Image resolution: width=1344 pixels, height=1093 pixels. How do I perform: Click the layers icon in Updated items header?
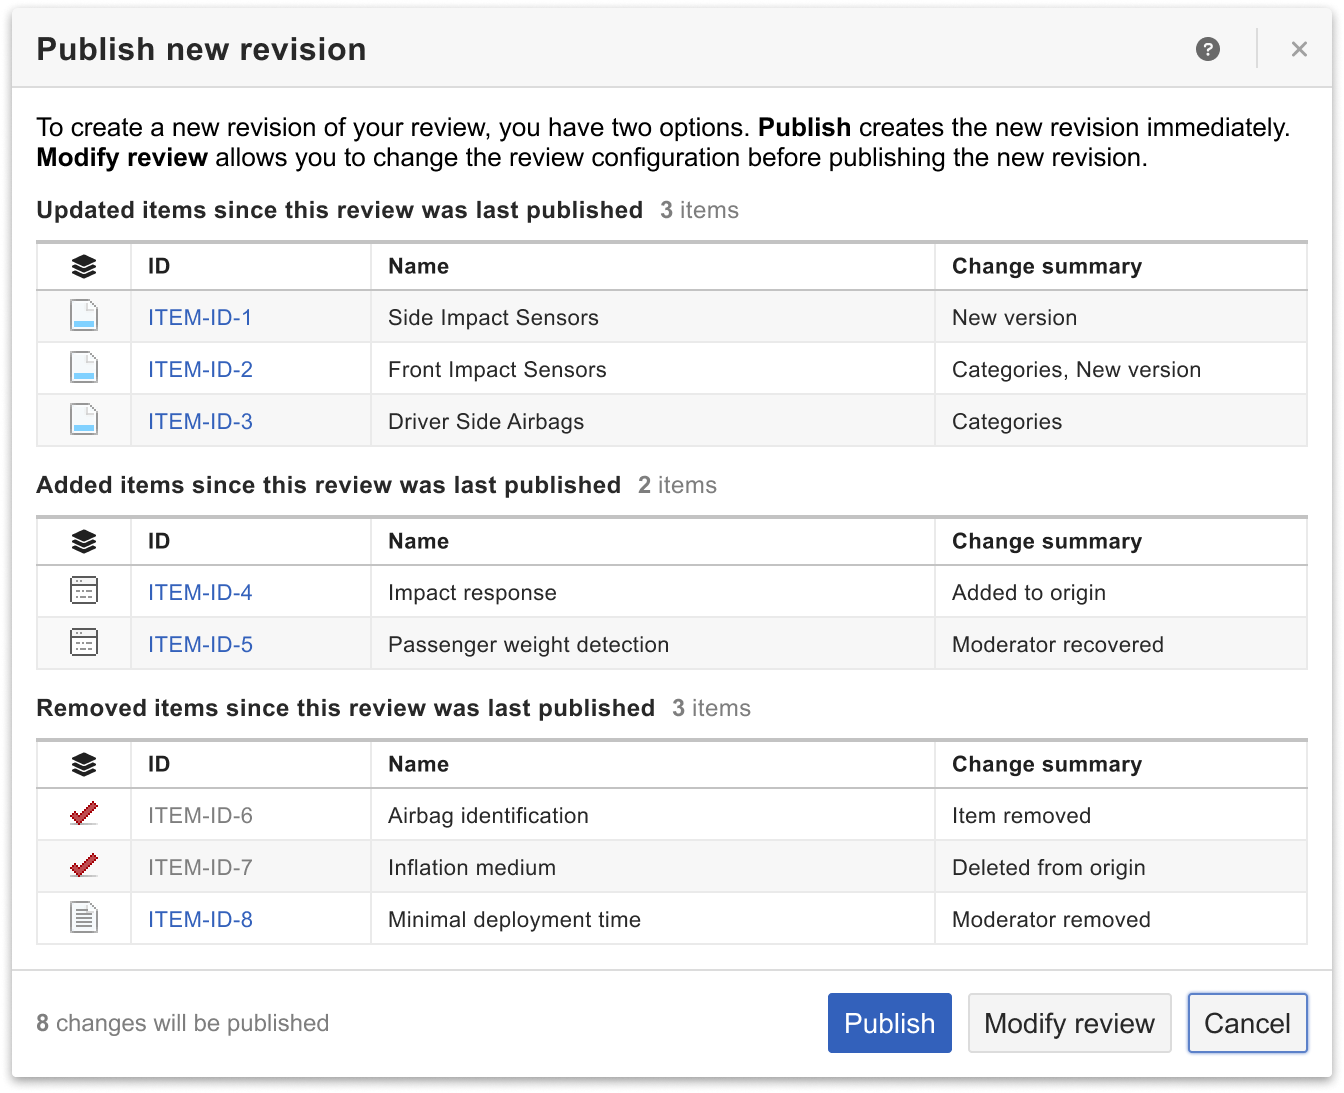point(84,266)
